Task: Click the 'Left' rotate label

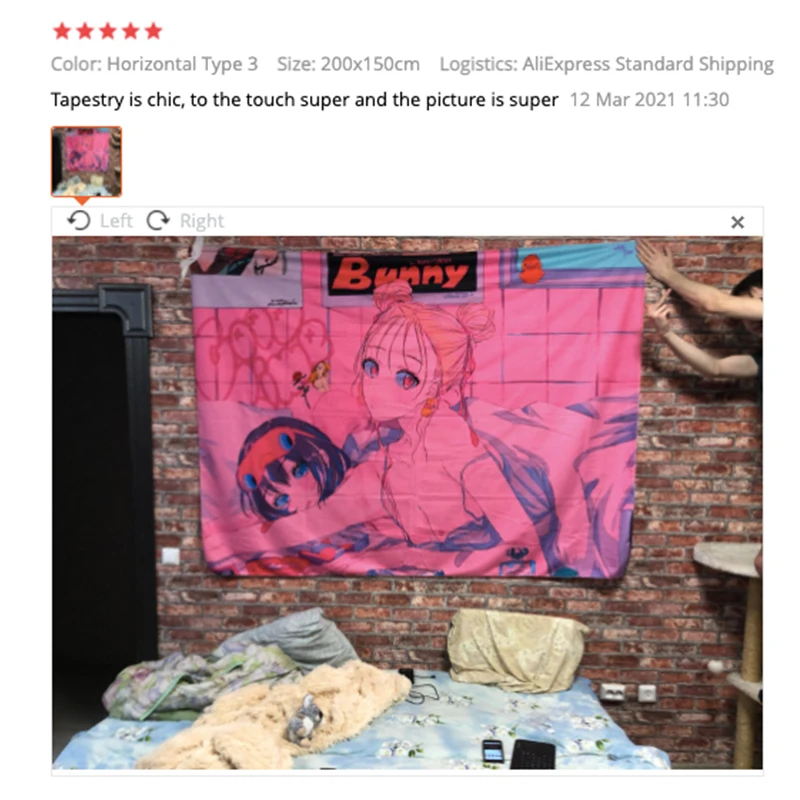Action: pyautogui.click(x=116, y=221)
